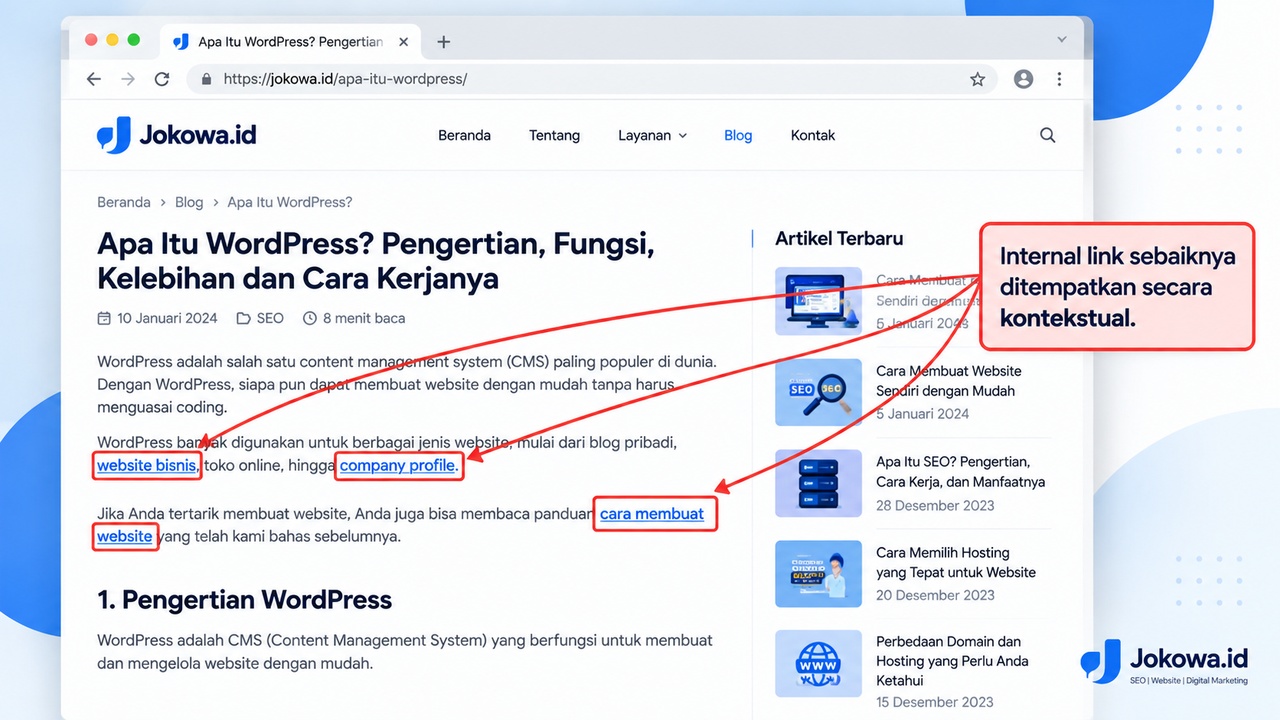Click the clock icon beside 8 menit baca

309,318
